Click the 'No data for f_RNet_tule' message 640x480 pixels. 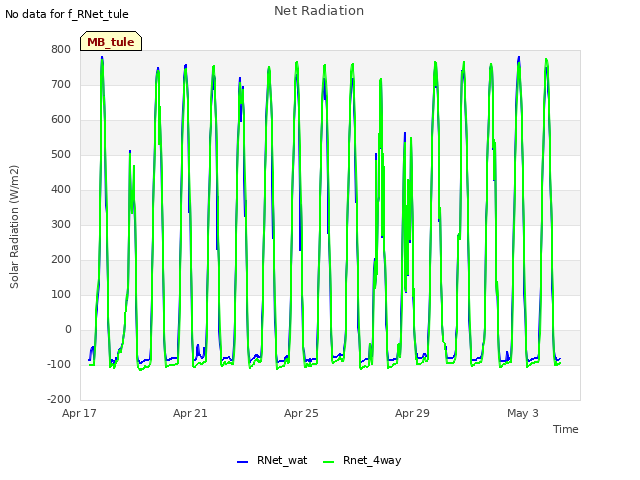67,14
